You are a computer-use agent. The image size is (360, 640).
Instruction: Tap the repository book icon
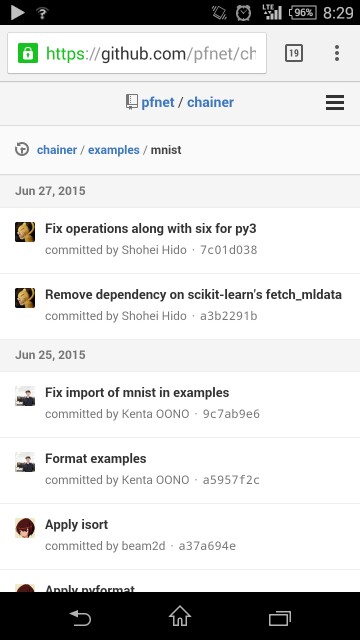(x=132, y=102)
